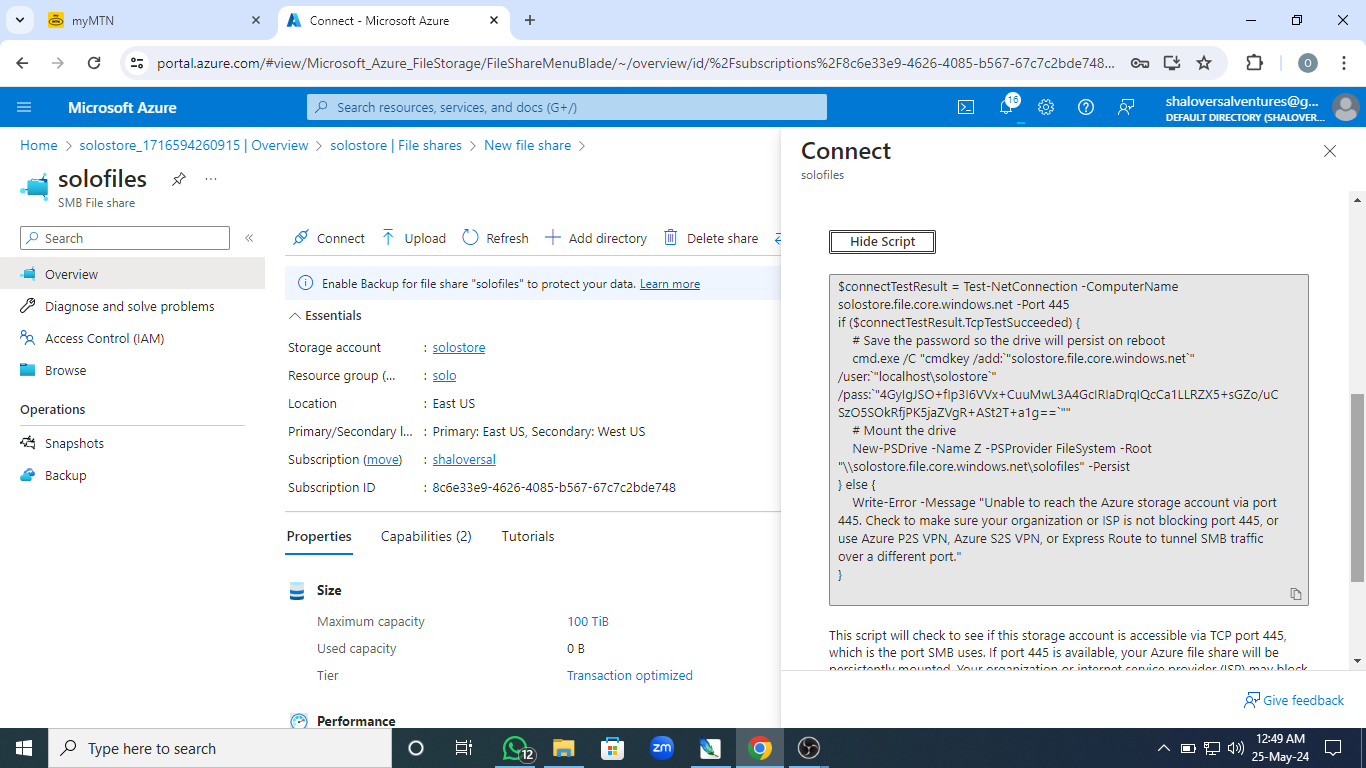Open the Learn more backup link
This screenshot has width=1366, height=768.
tap(670, 284)
